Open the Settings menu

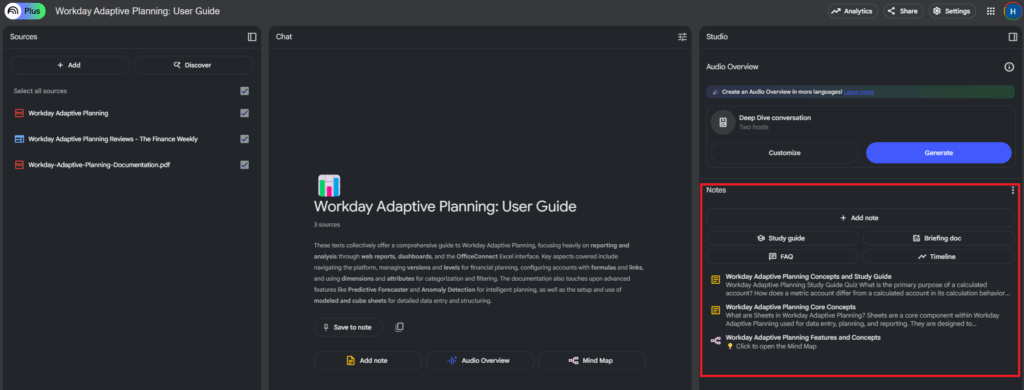pyautogui.click(x=952, y=11)
